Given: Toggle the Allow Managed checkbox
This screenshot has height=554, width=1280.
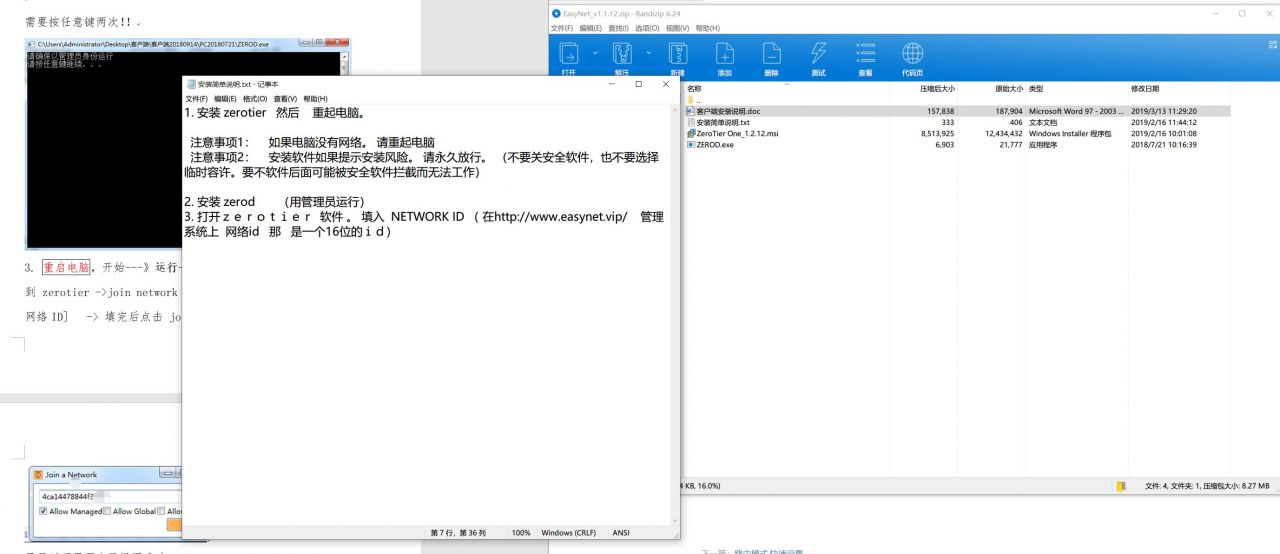Looking at the screenshot, I should (43, 511).
